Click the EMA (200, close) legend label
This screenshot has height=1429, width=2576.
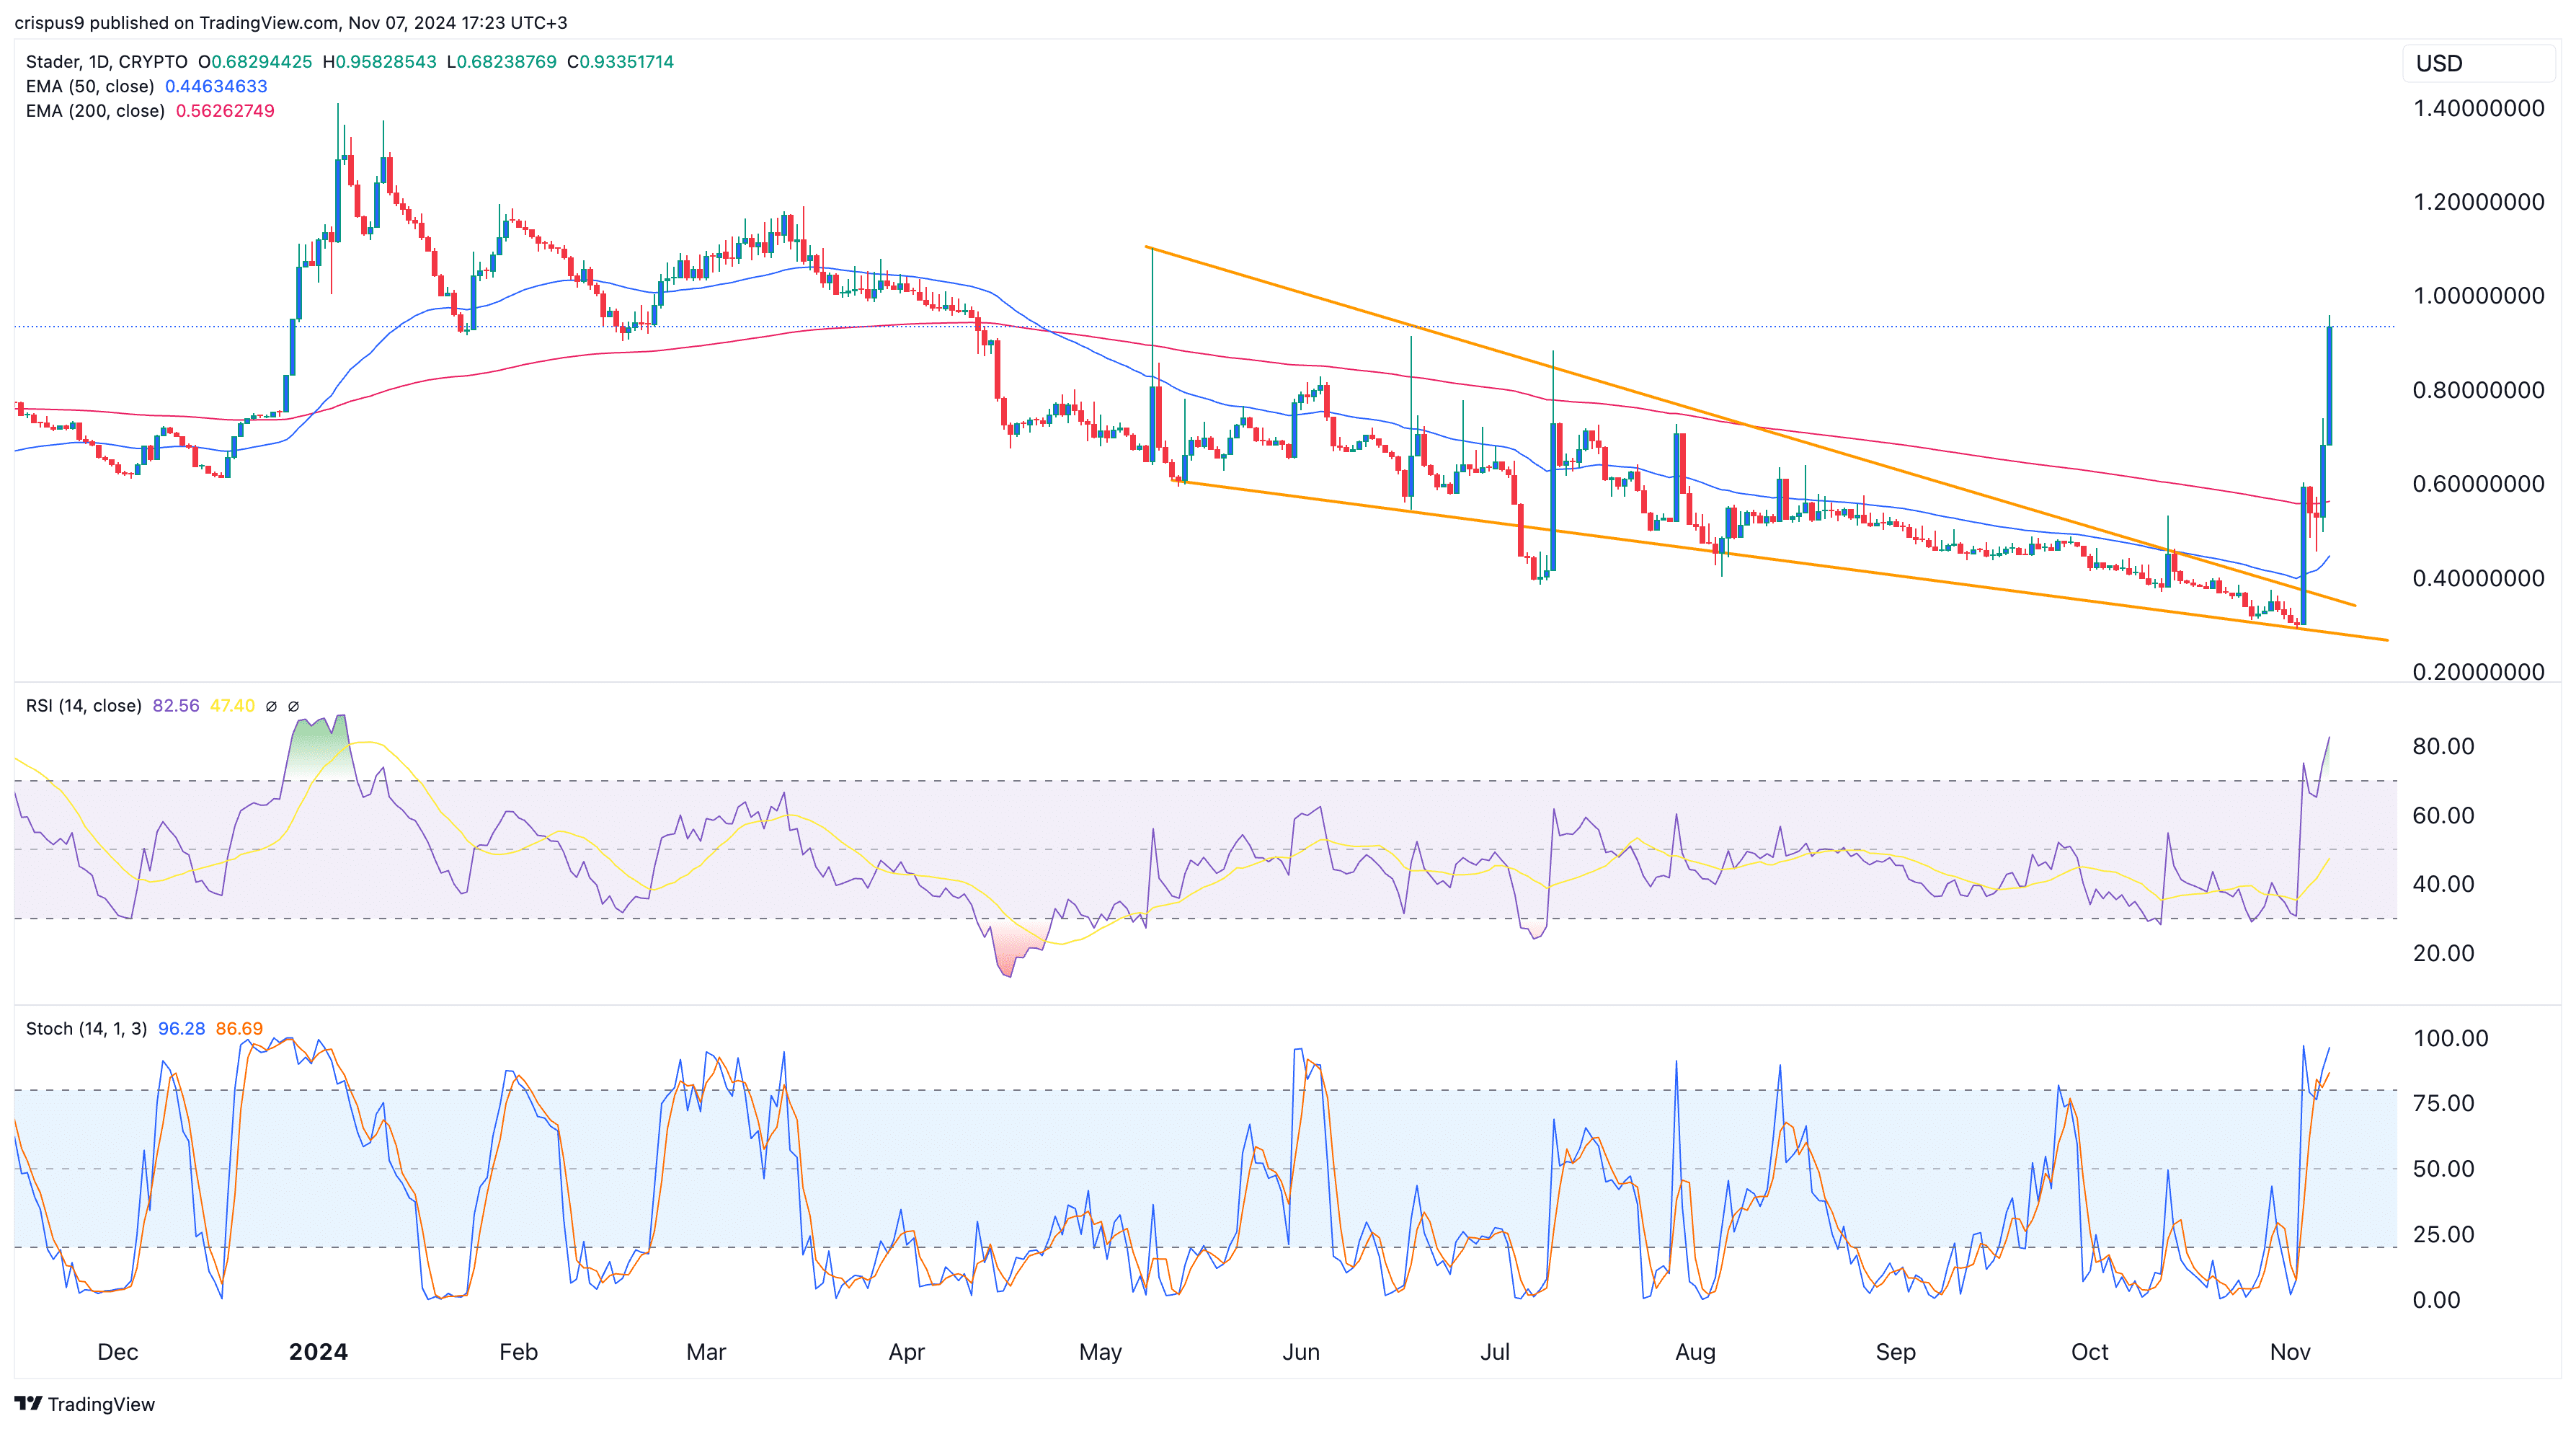[95, 111]
